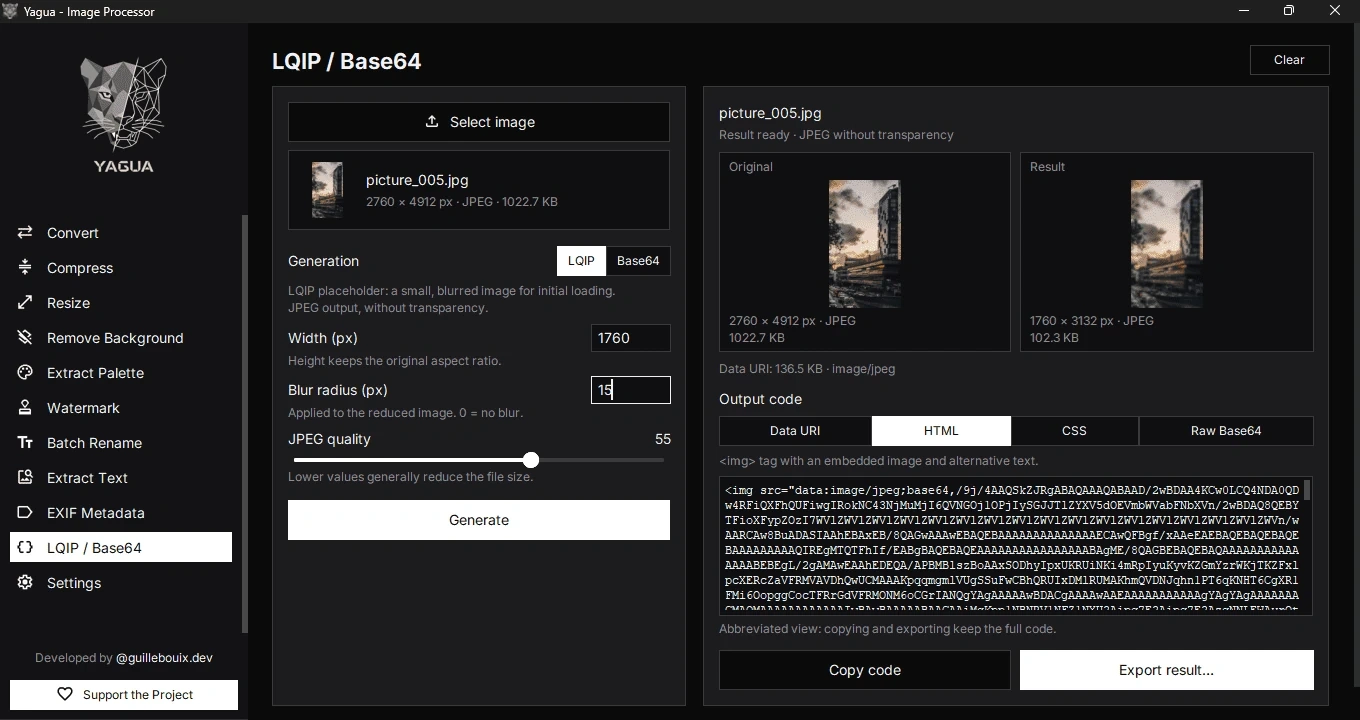Click the EXIF Metadata tag icon

(x=25, y=513)
